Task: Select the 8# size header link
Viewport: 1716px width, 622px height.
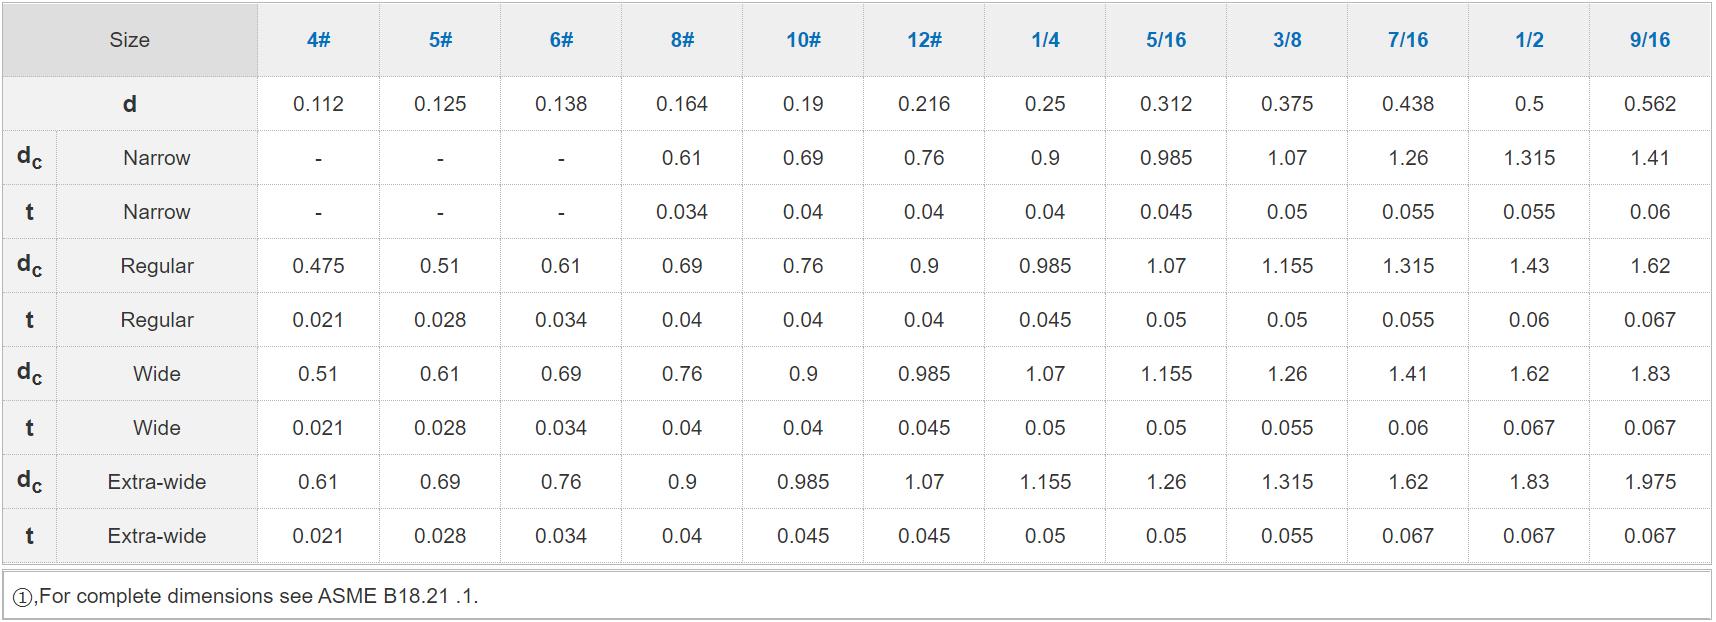Action: point(682,40)
